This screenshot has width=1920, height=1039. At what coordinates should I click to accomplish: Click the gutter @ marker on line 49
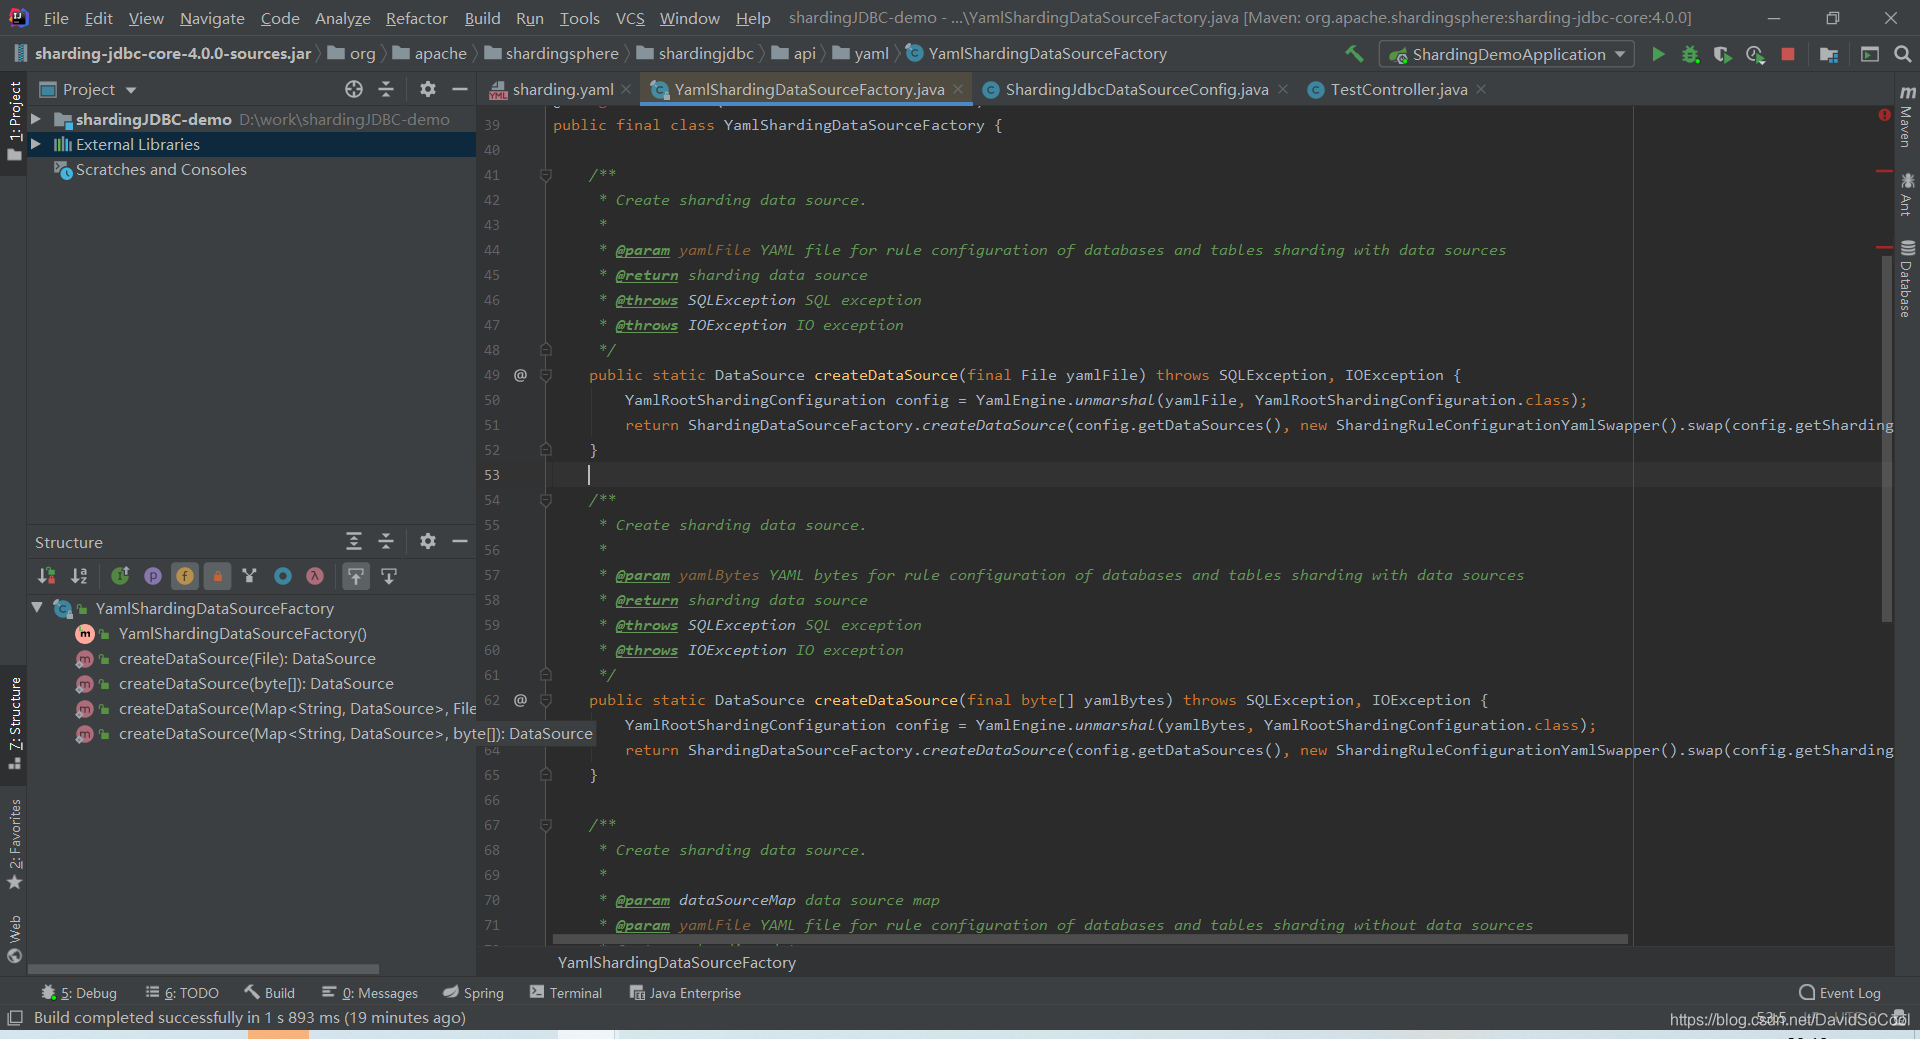point(520,375)
